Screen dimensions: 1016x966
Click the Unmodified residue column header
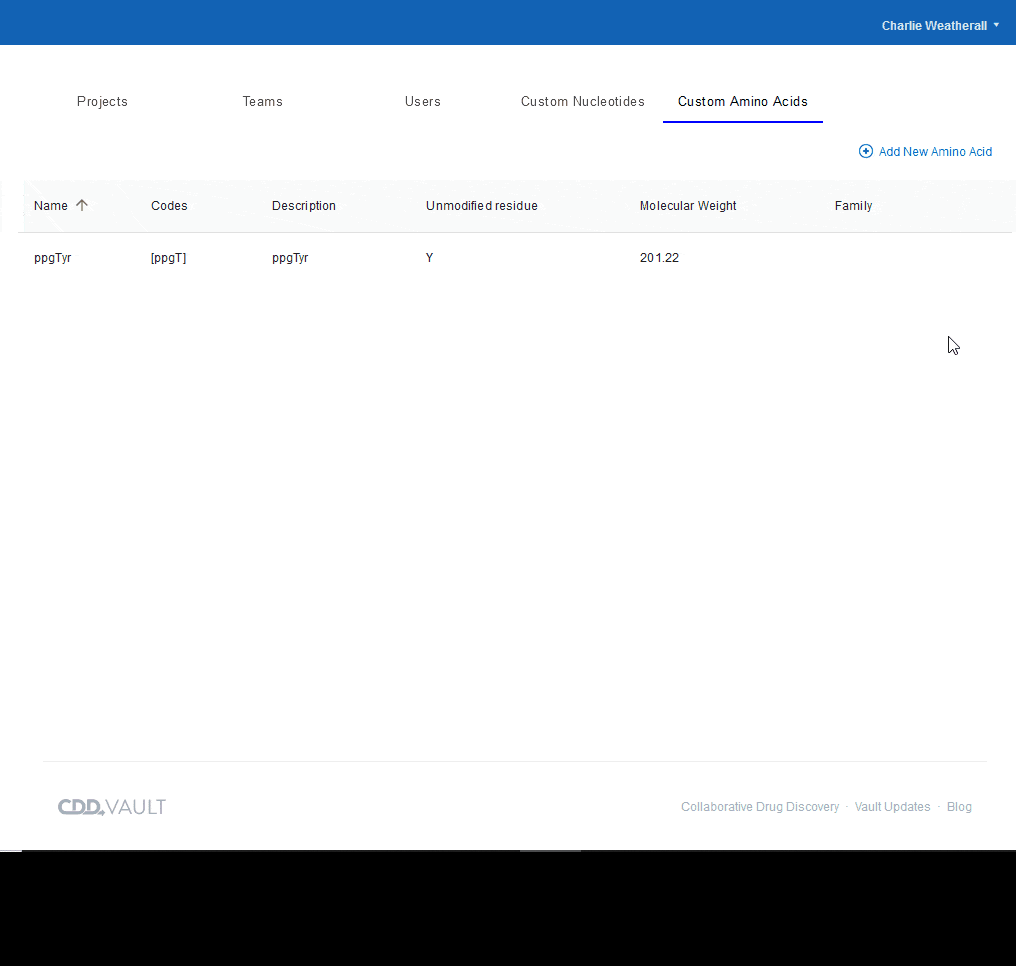(x=481, y=205)
